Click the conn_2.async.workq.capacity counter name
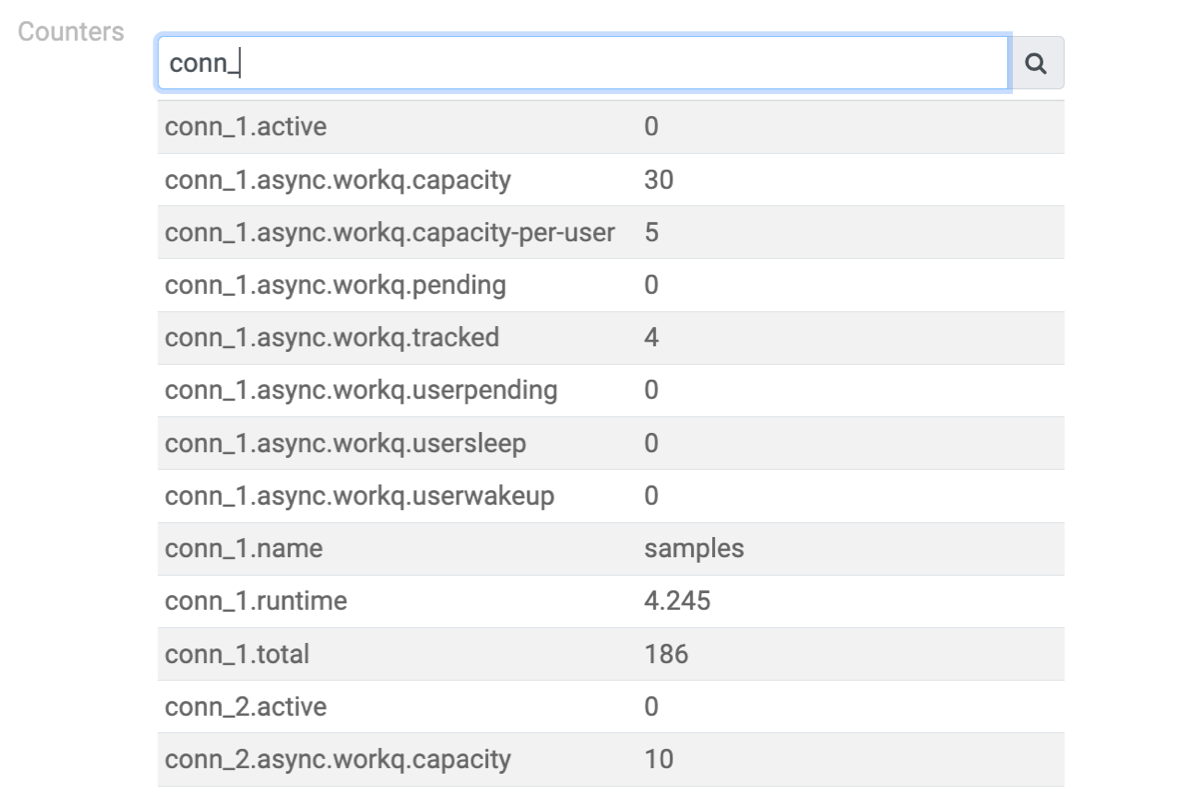 338,759
